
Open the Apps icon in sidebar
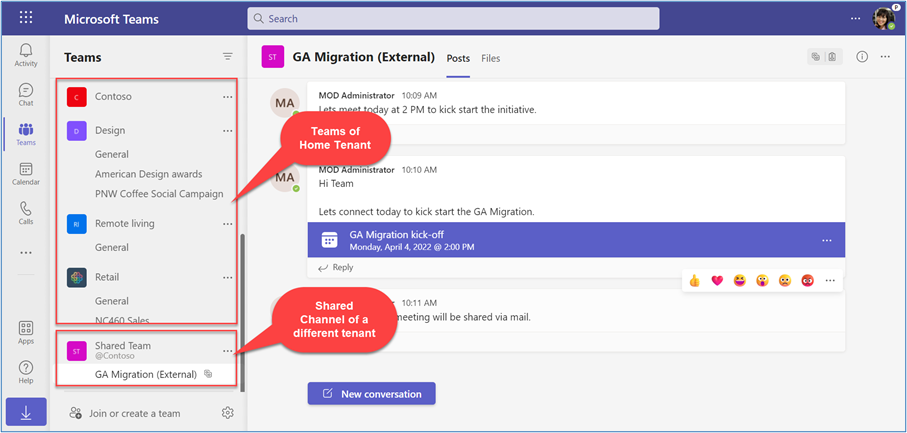click(x=26, y=333)
